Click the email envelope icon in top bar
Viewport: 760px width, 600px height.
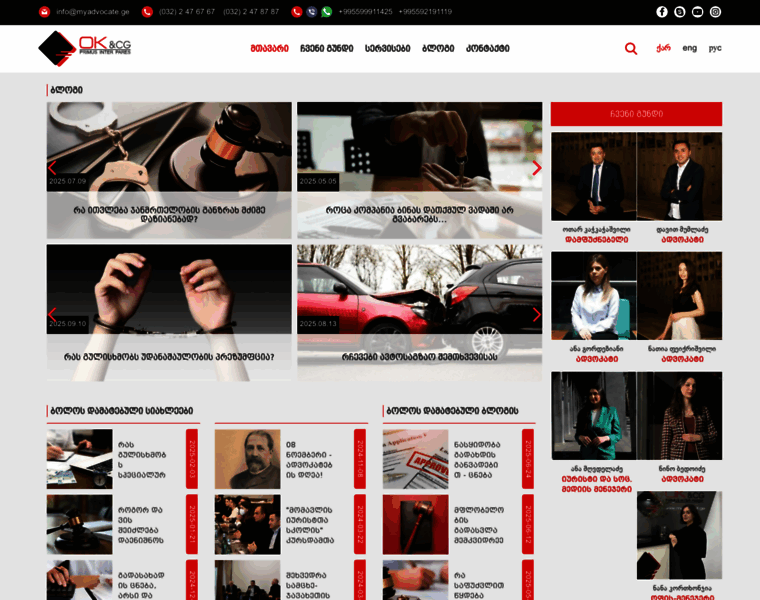pos(45,12)
